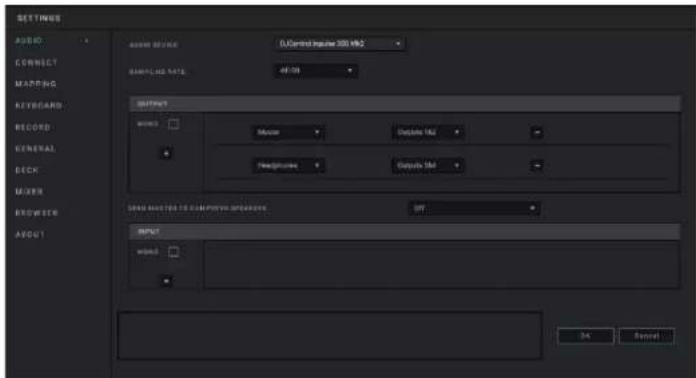Open the Connect settings section
This screenshot has width=696, height=378.
(x=36, y=63)
